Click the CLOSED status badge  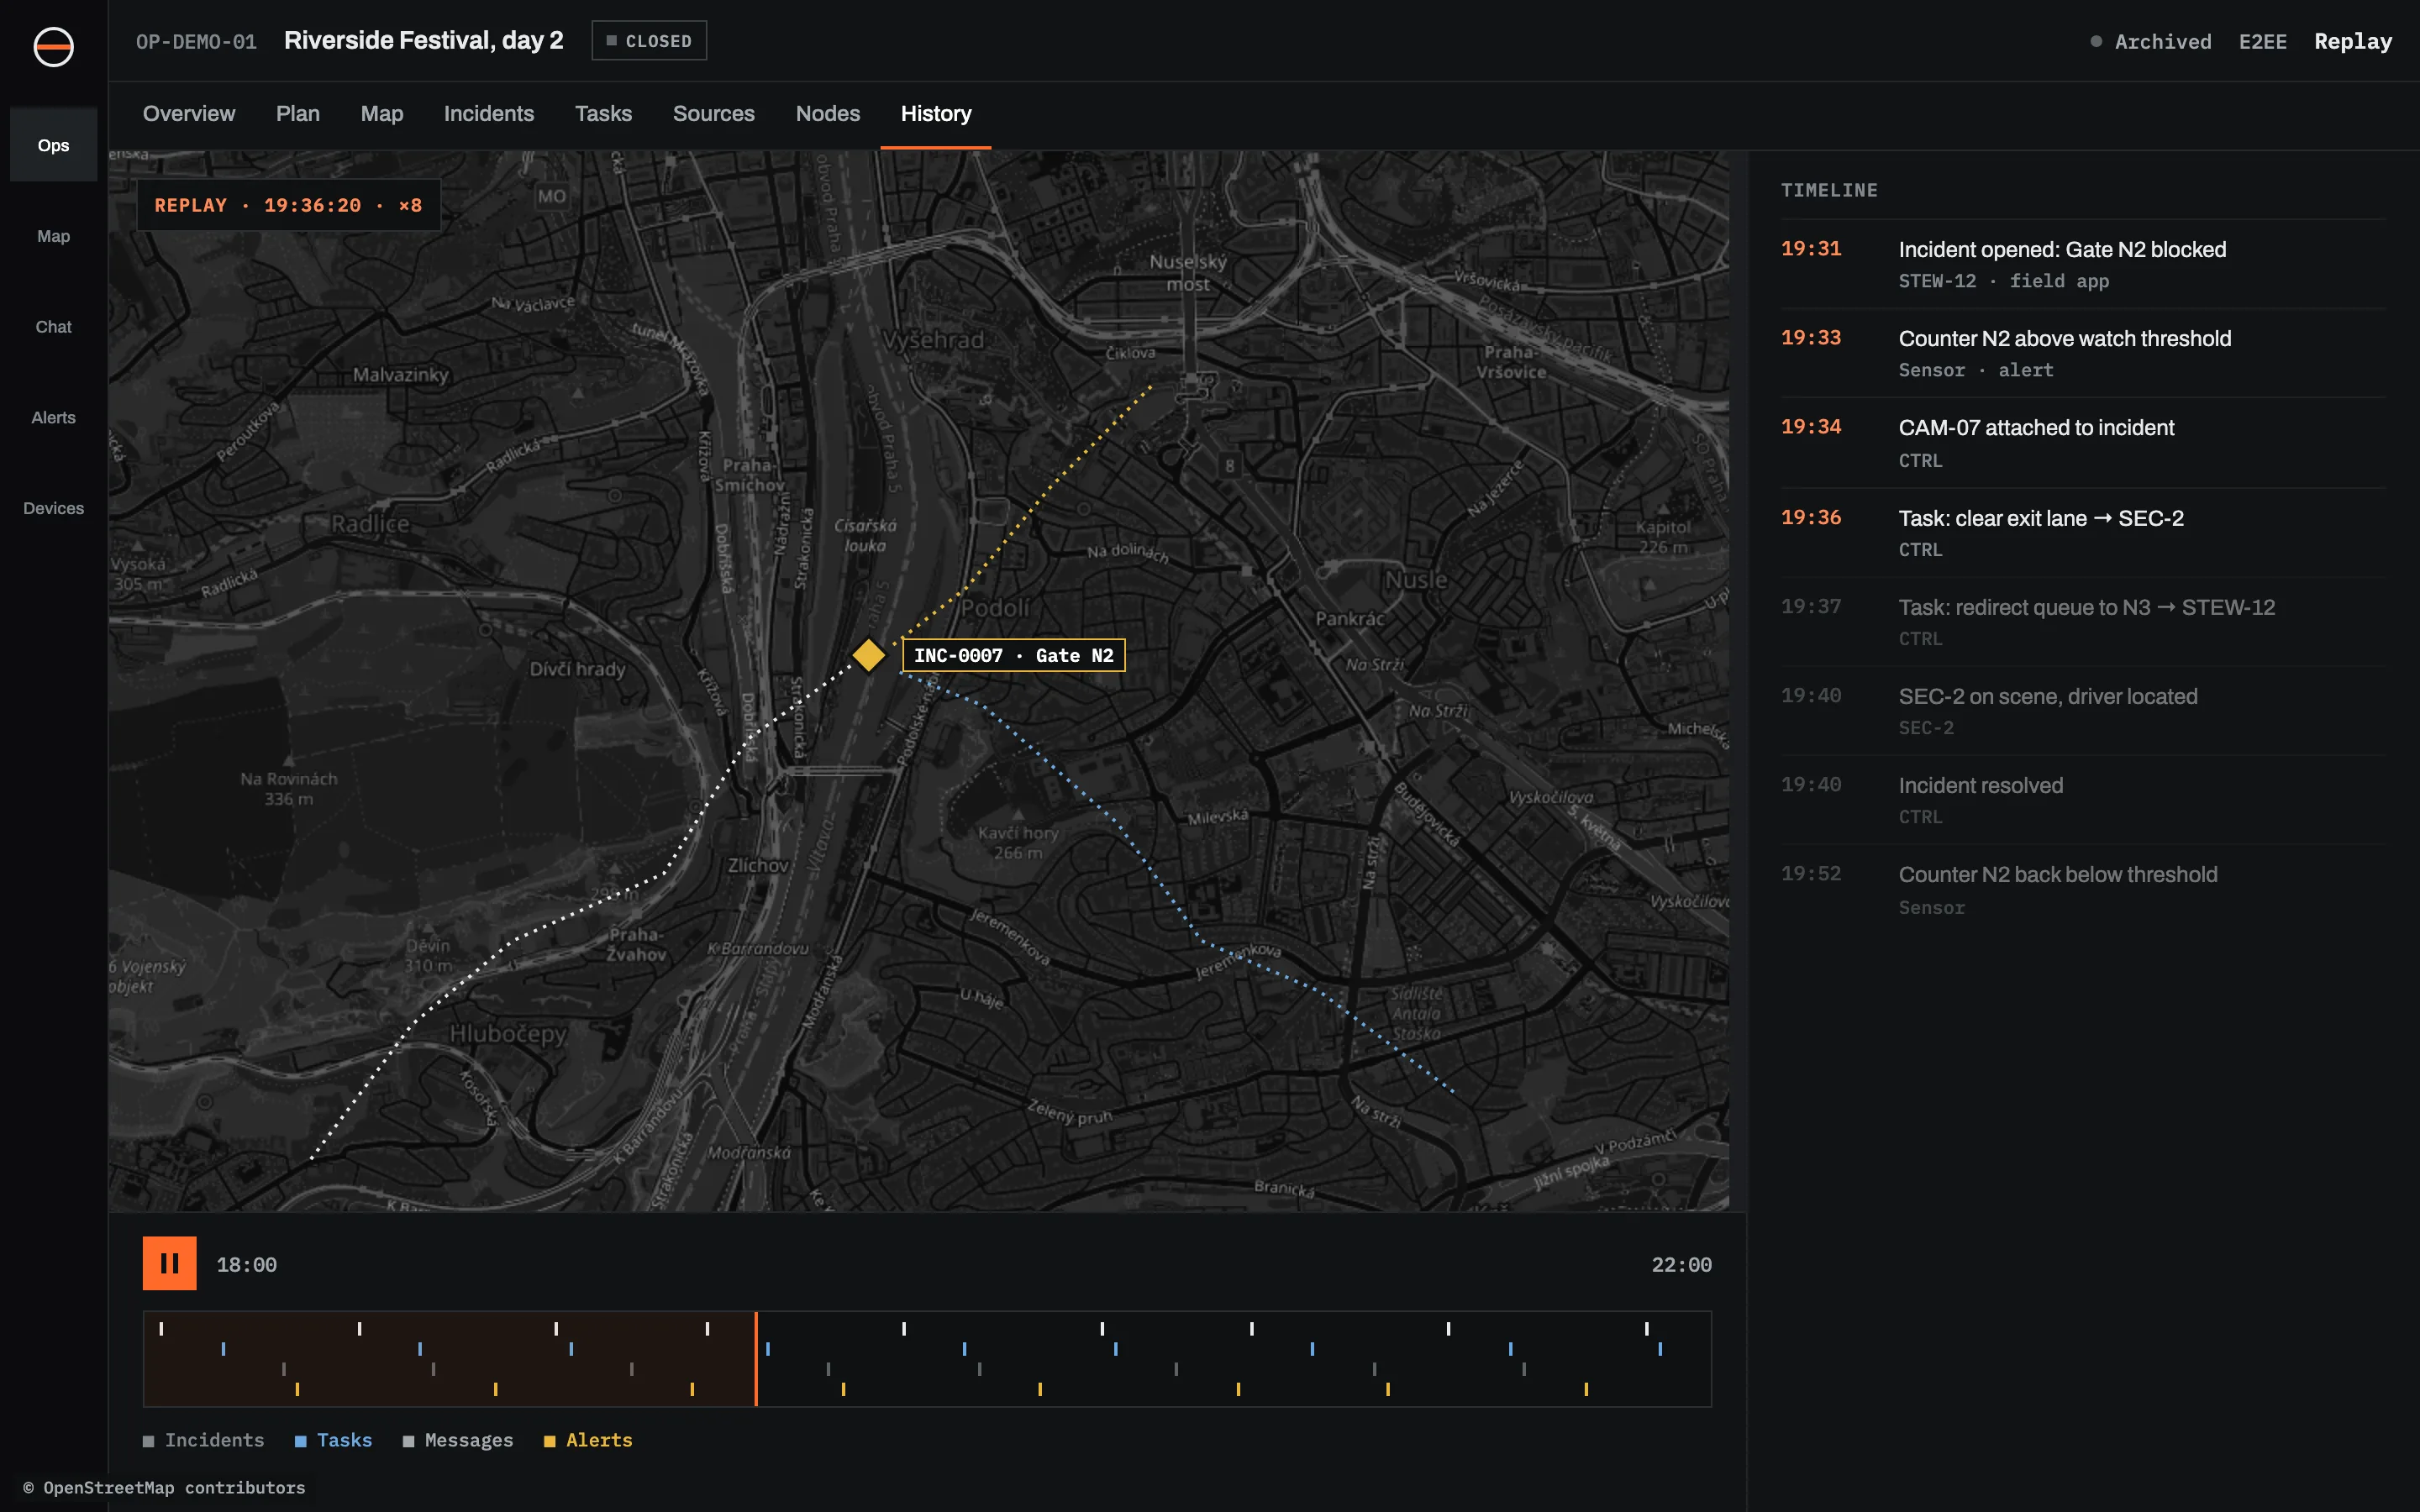click(x=649, y=41)
